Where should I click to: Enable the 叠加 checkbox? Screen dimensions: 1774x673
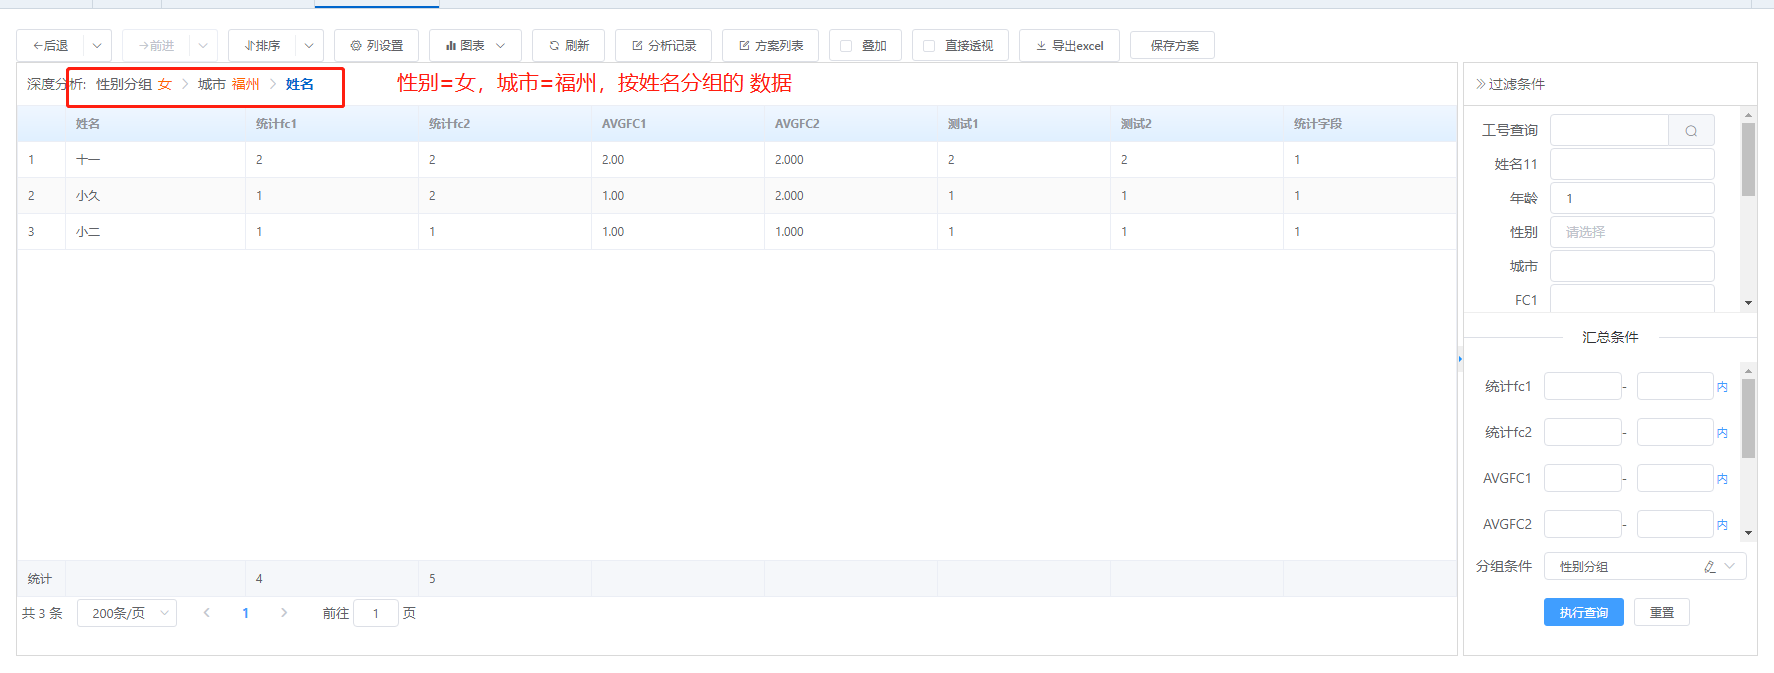pos(846,46)
